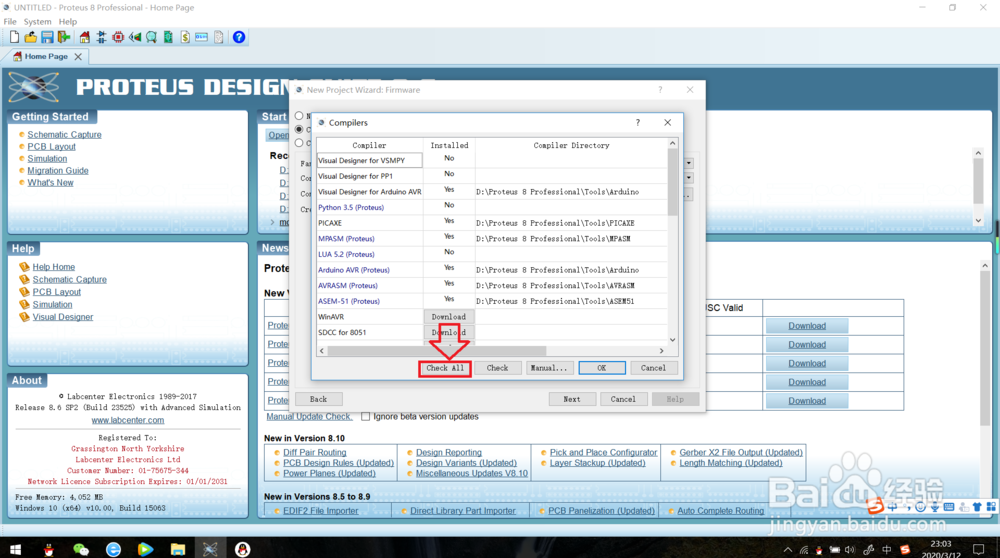Close the project with the door icon

[63, 37]
